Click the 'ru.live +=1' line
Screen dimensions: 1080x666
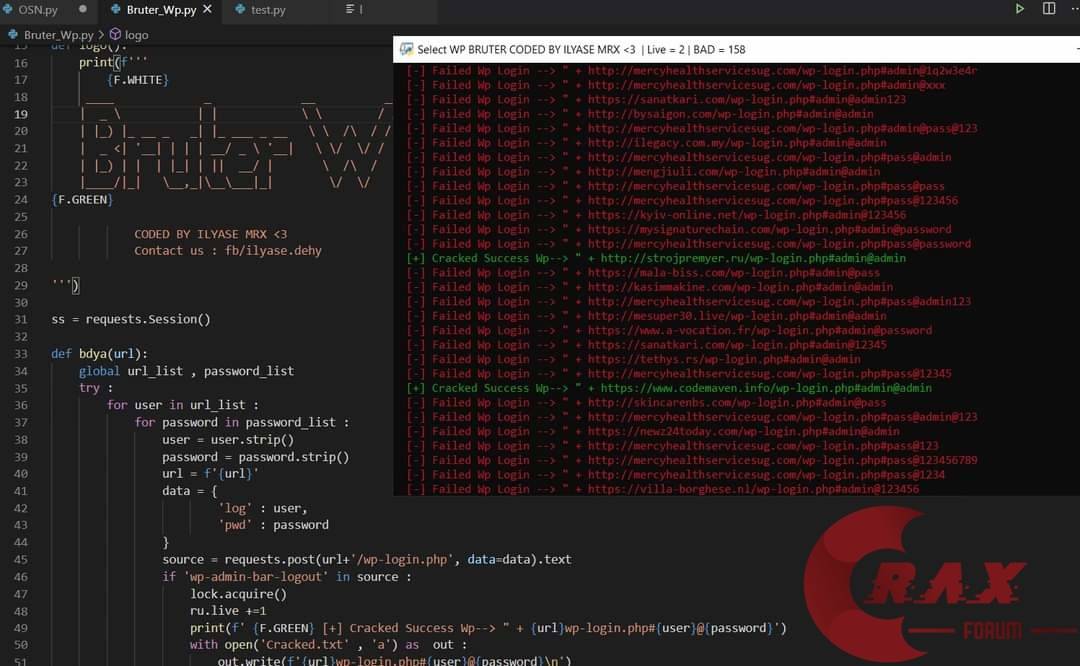coord(228,611)
